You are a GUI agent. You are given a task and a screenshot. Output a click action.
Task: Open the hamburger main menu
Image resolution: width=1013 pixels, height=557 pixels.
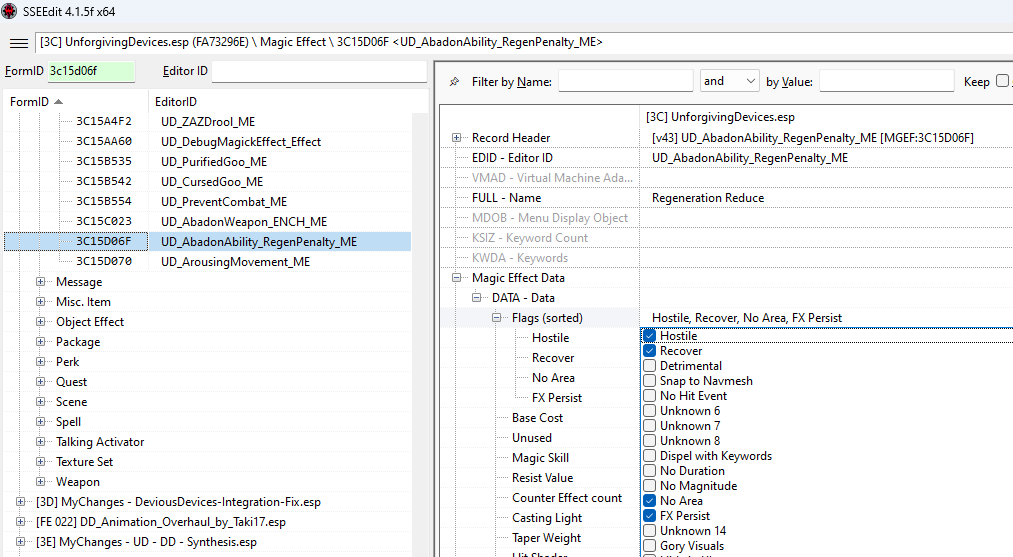(x=19, y=43)
